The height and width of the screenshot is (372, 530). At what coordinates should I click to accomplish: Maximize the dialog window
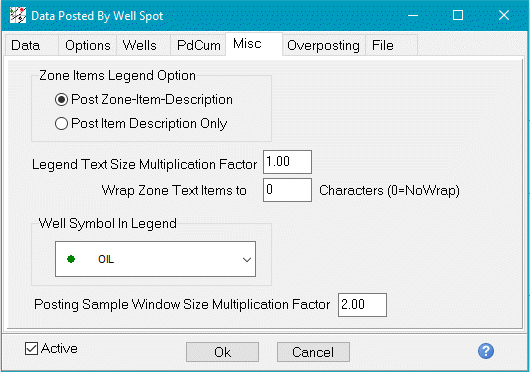tap(458, 15)
